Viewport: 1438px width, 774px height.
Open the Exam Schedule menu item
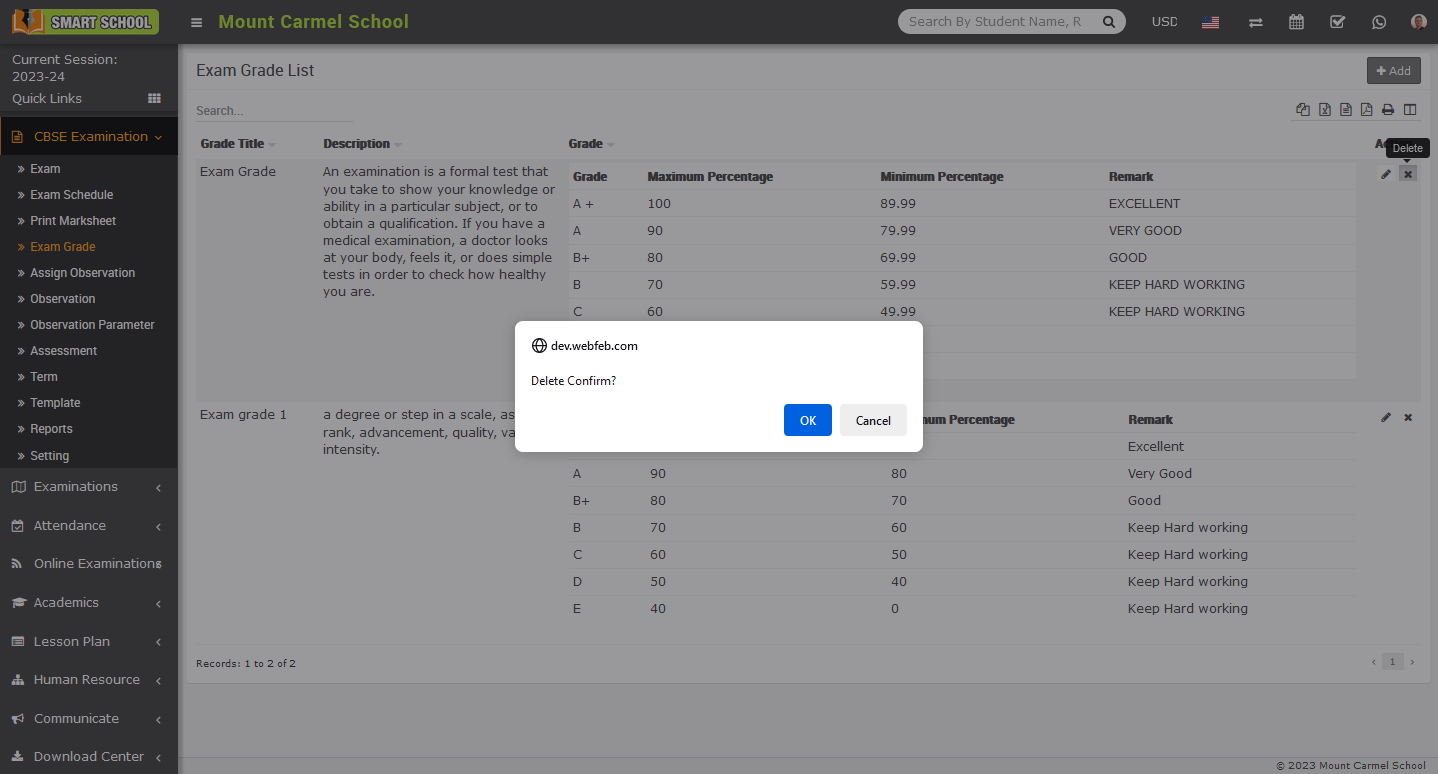(x=71, y=195)
